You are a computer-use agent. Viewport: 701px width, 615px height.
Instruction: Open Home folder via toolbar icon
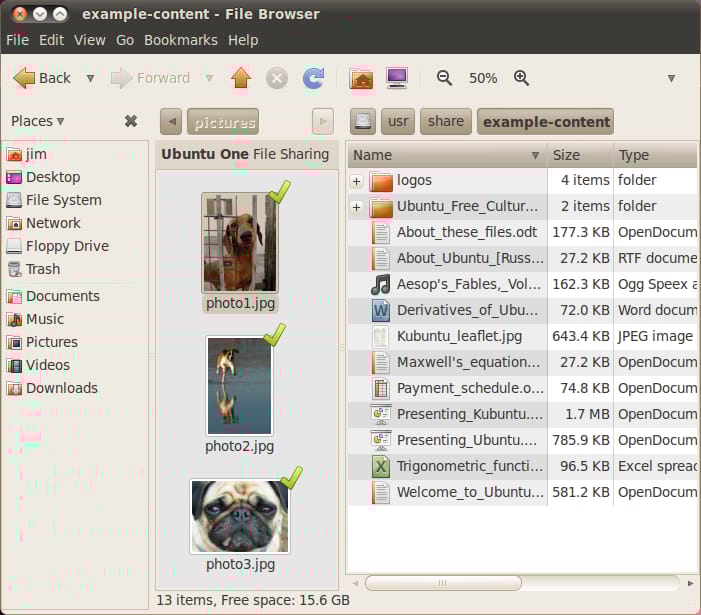point(361,78)
